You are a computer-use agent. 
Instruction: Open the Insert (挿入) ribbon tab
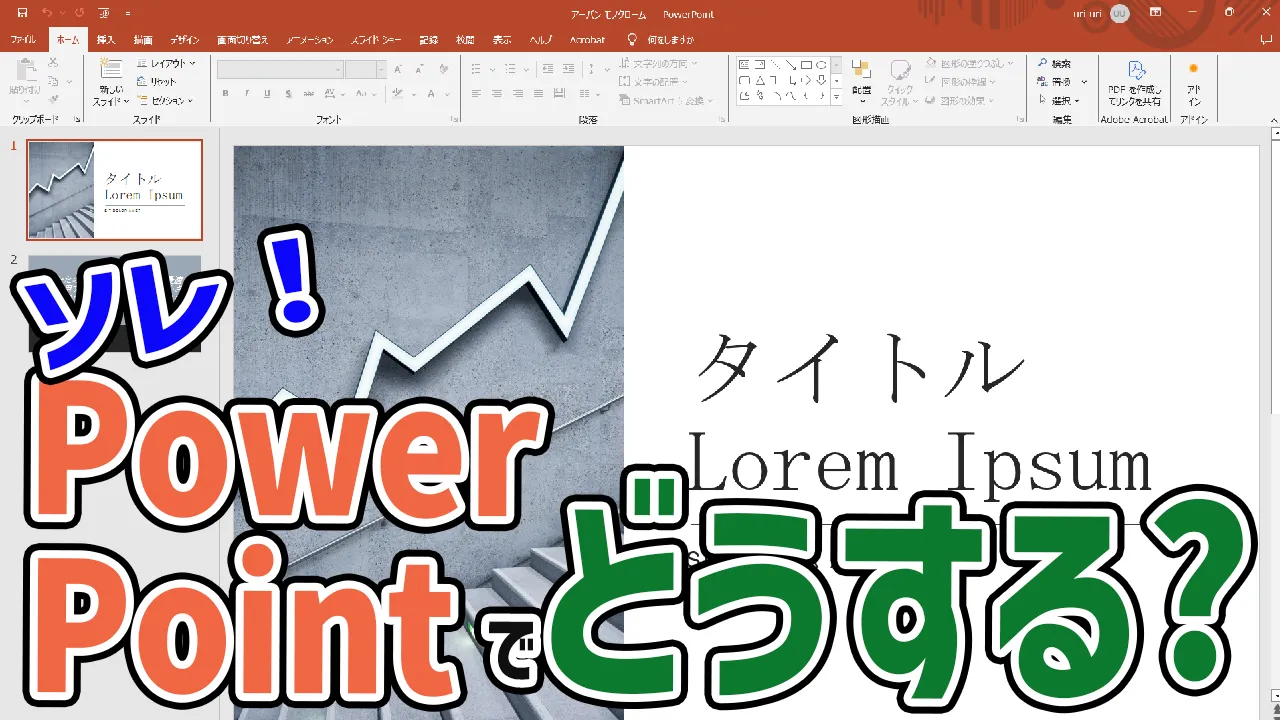(x=106, y=40)
